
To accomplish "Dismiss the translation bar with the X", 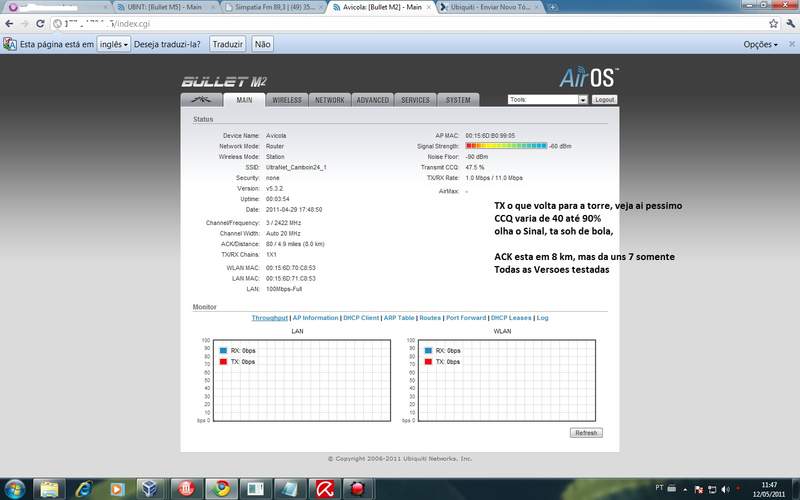I will 792,44.
